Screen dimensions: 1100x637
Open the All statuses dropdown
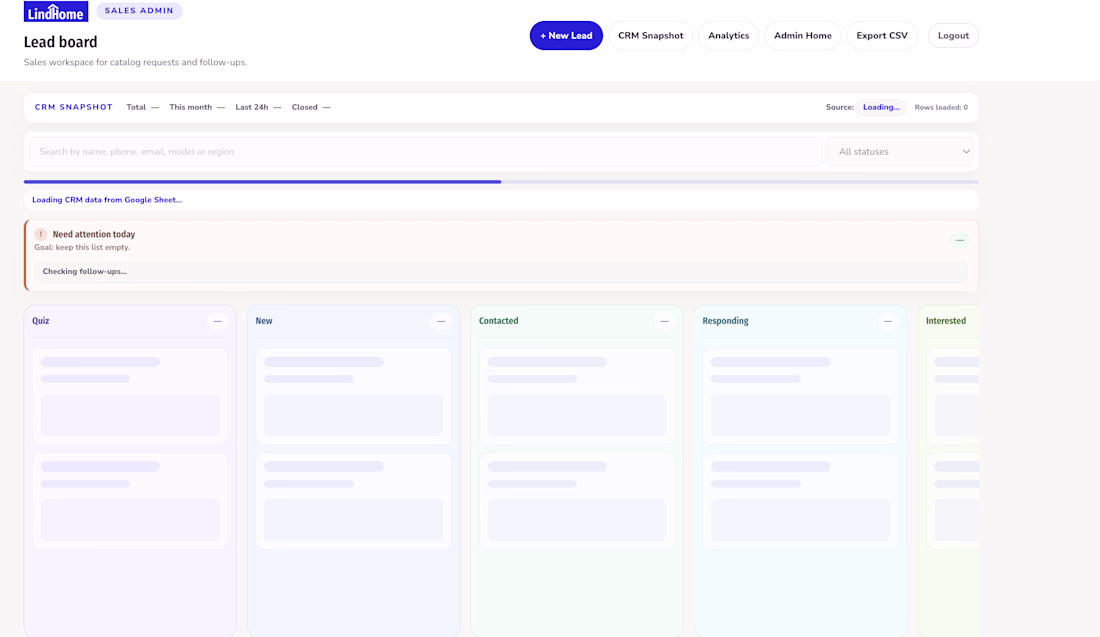pos(900,152)
